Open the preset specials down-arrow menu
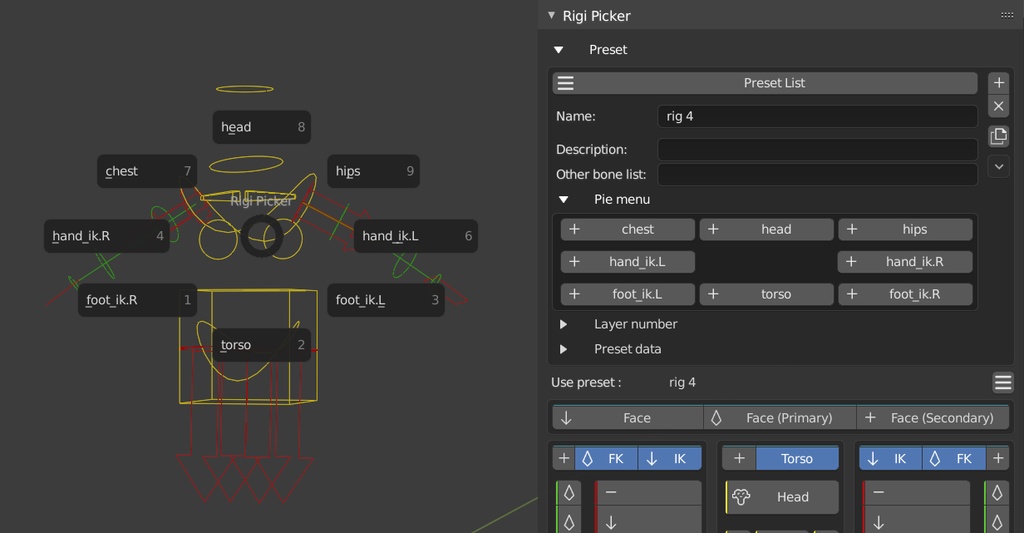The image size is (1024, 533). tap(999, 166)
